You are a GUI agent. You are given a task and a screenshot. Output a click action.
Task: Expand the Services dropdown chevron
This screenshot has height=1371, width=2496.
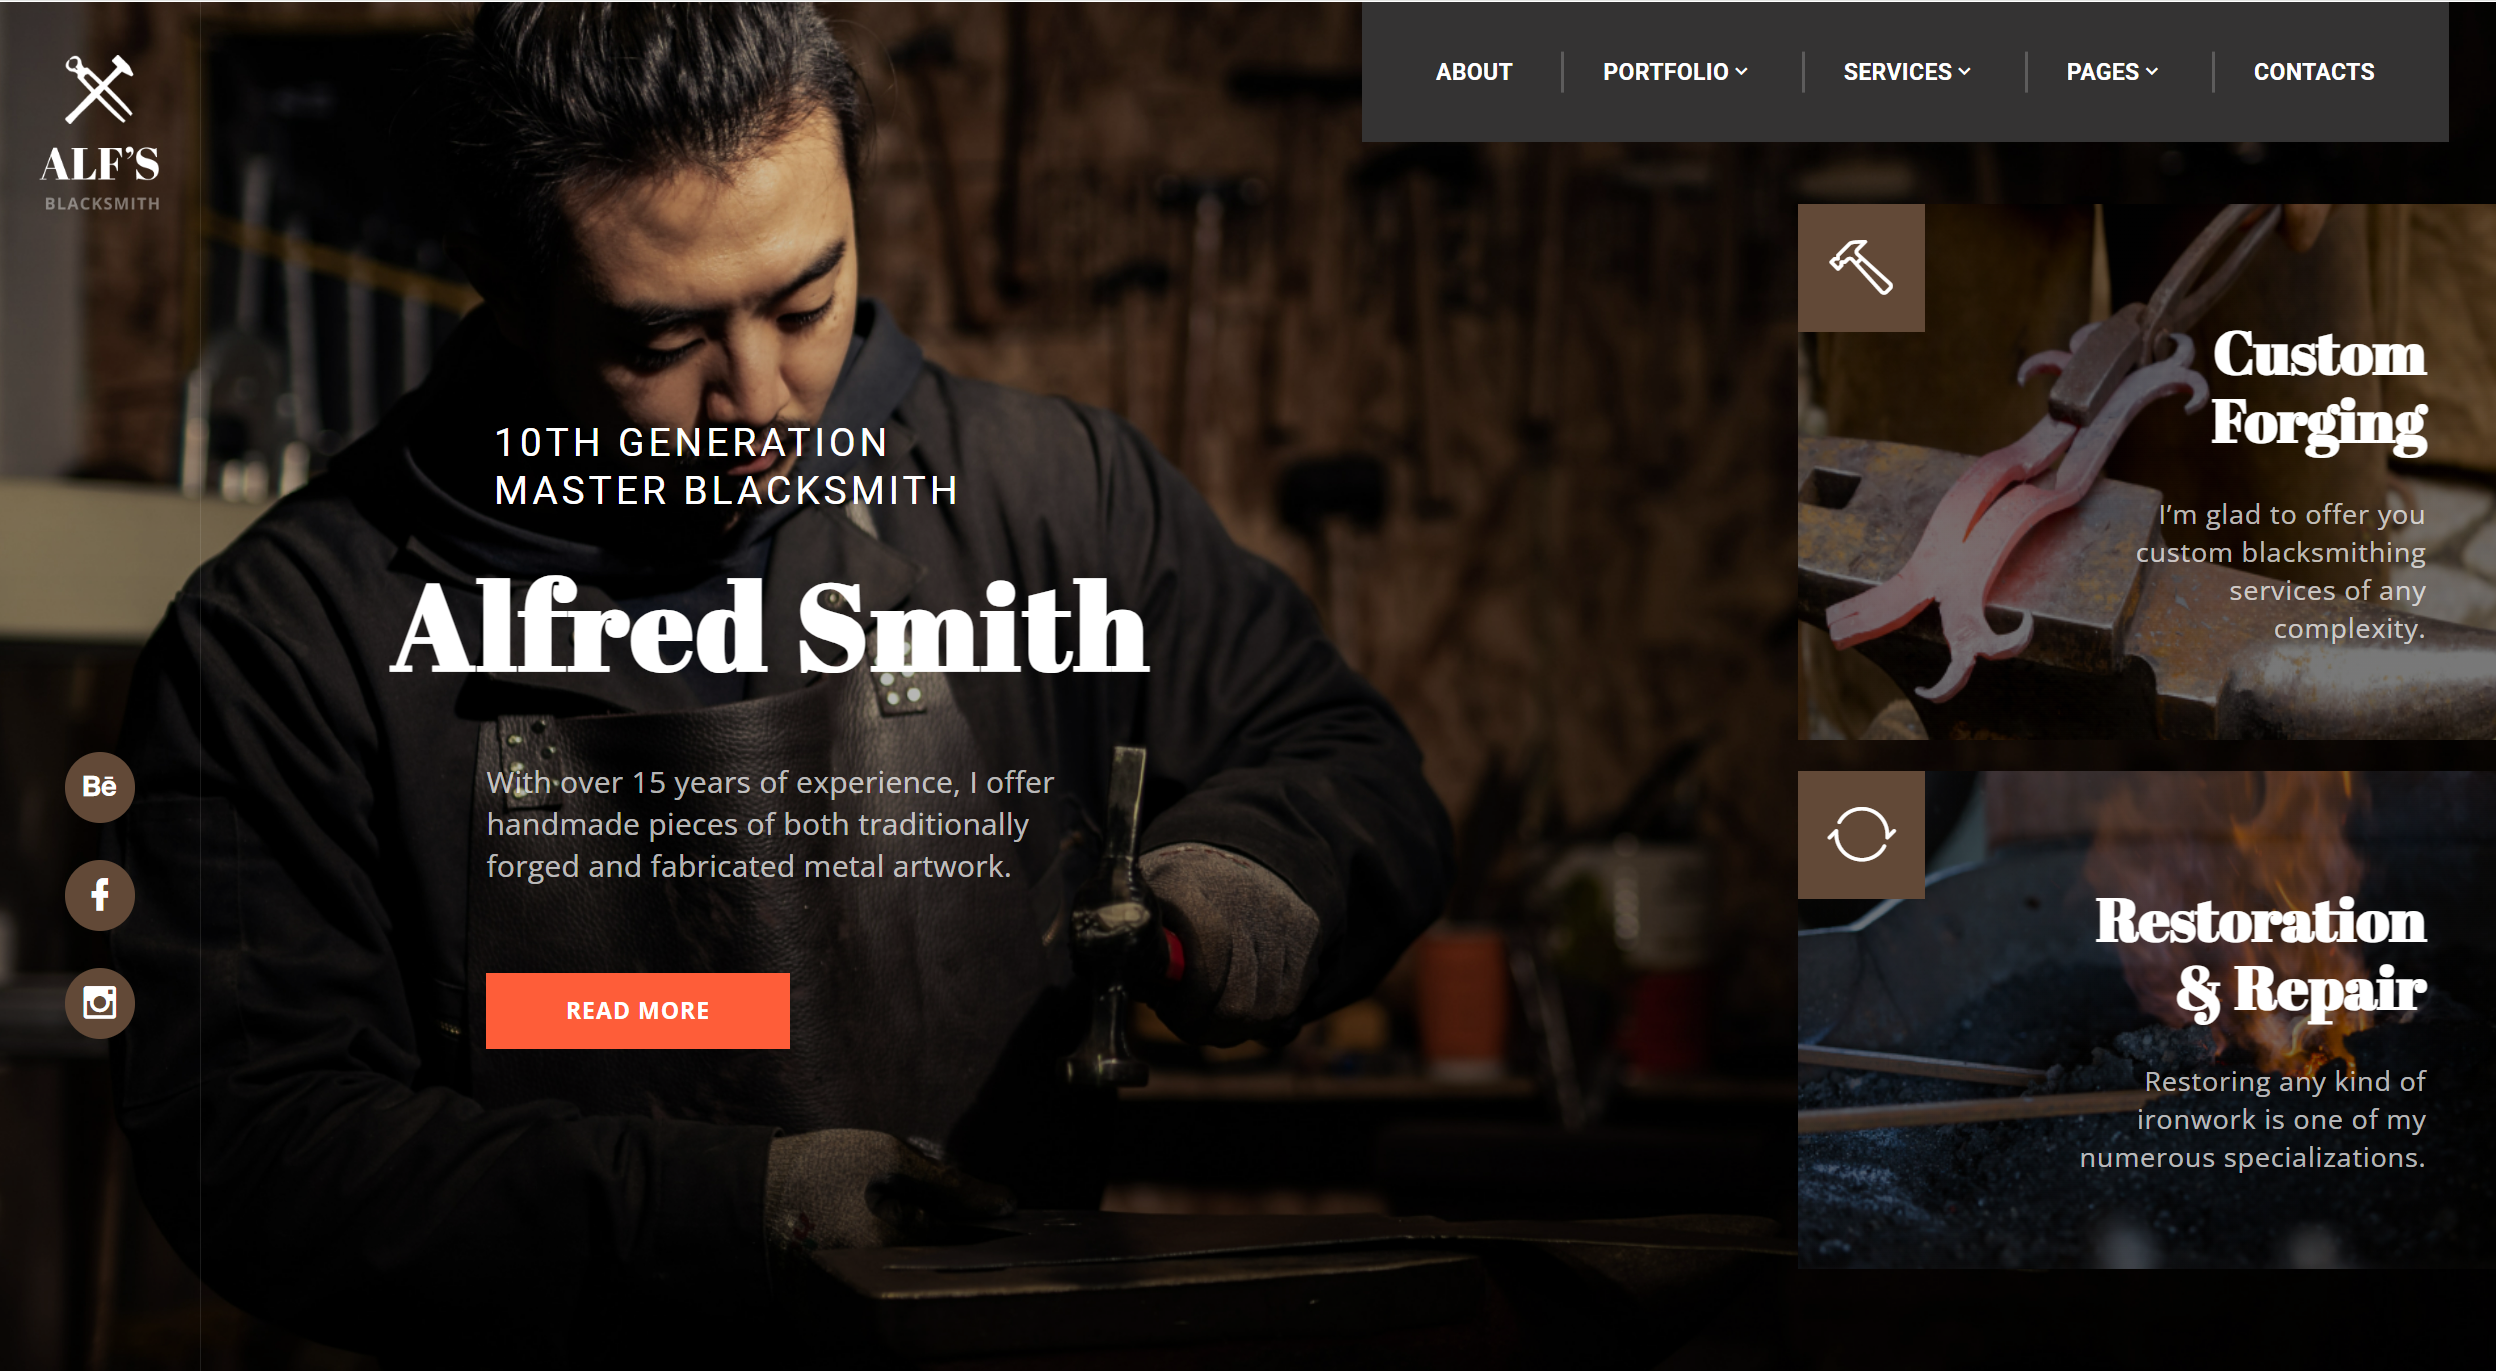tap(1965, 72)
